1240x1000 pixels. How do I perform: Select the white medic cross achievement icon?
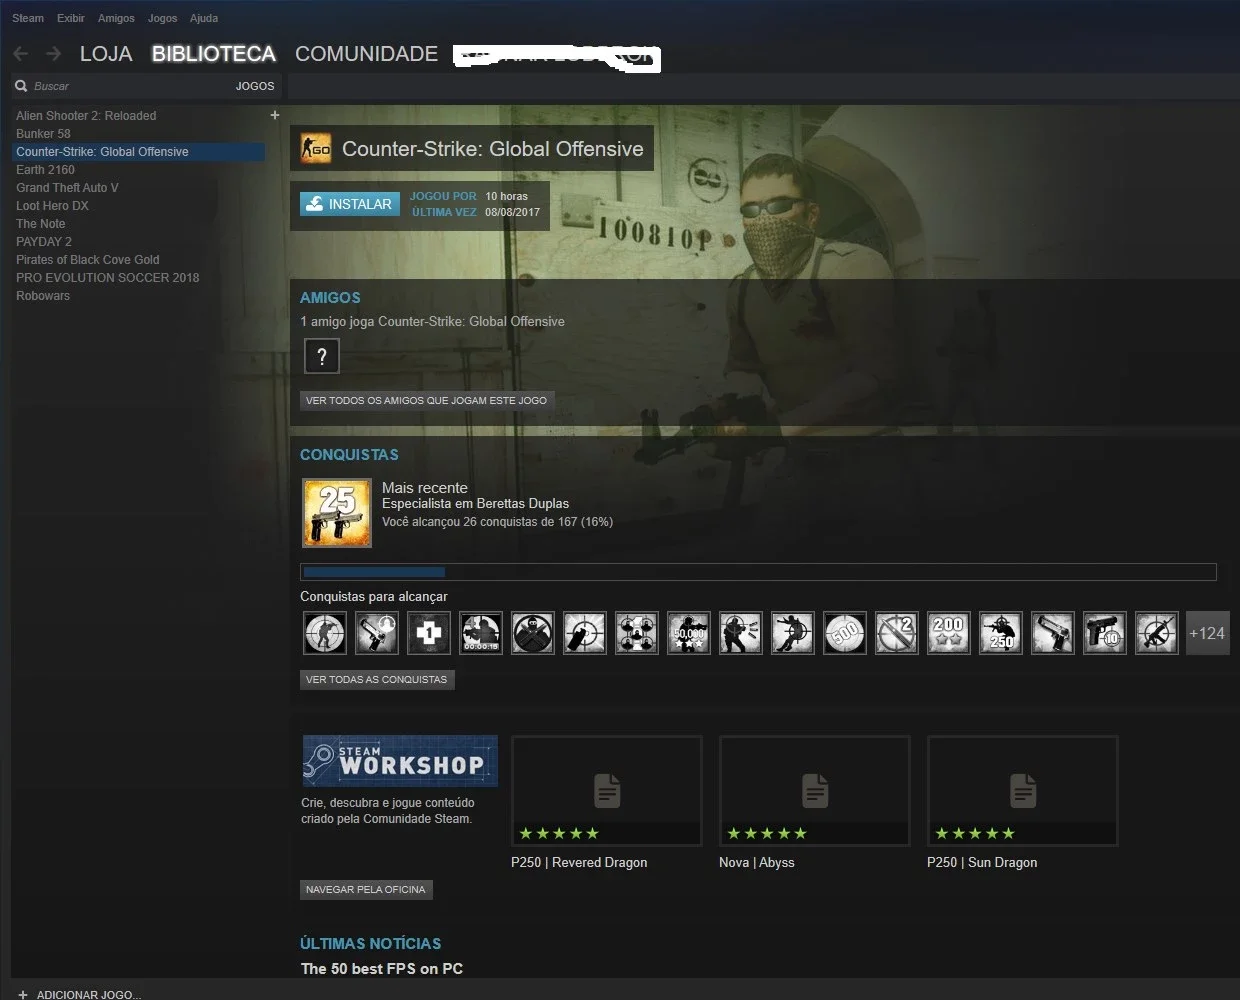[428, 633]
